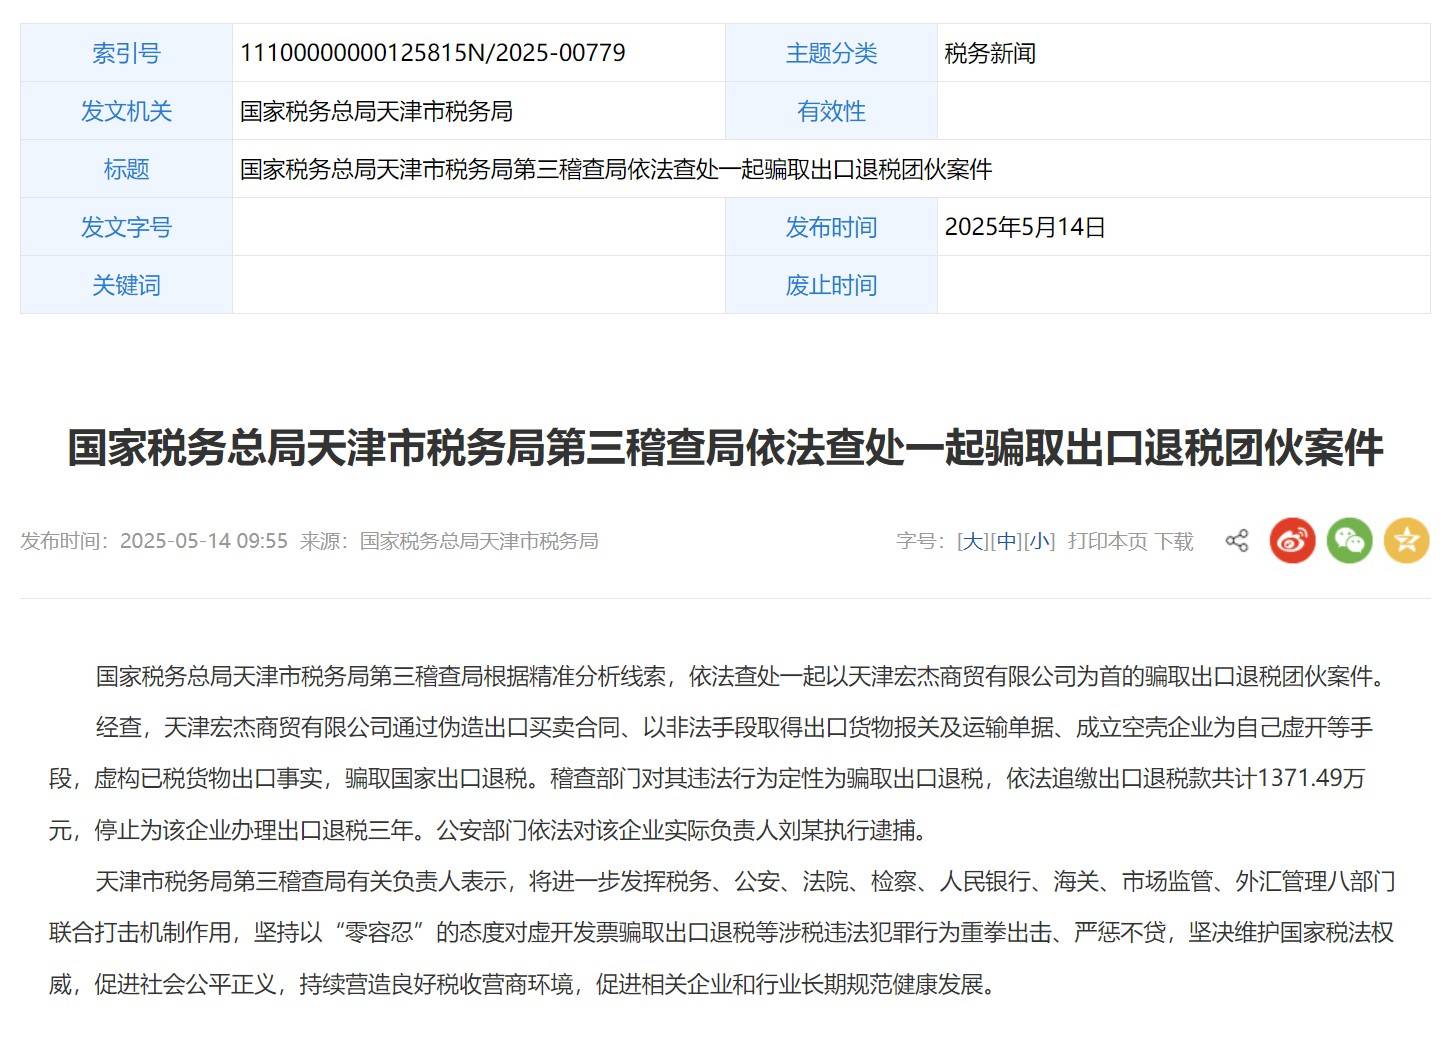The image size is (1442, 1040).
Task: Click the 字号： label text
Action: tap(920, 541)
